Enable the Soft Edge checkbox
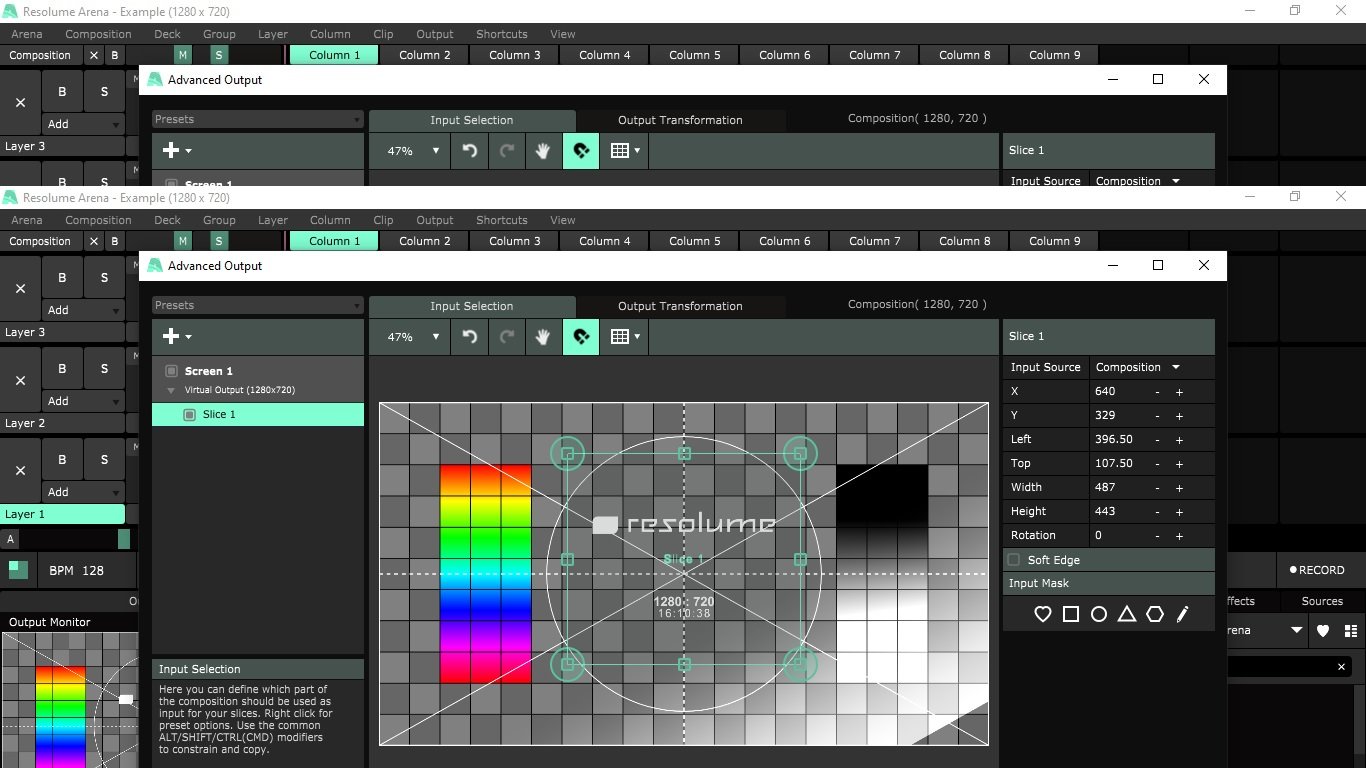The width and height of the screenshot is (1366, 768). point(1014,560)
